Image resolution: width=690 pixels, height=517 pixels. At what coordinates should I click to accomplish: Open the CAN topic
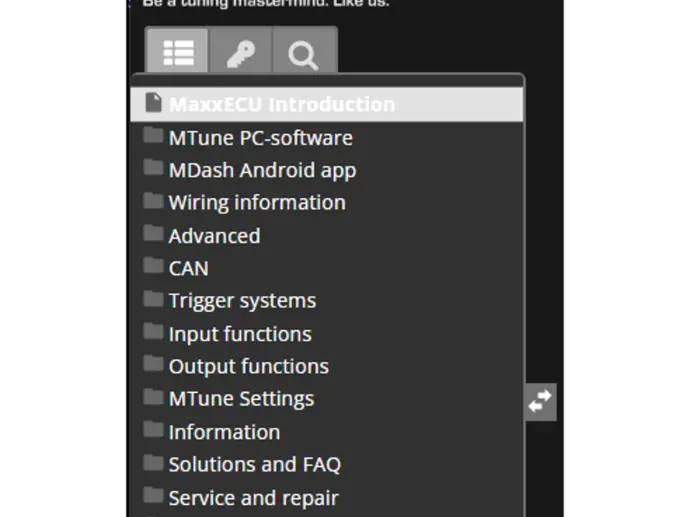tap(188, 268)
